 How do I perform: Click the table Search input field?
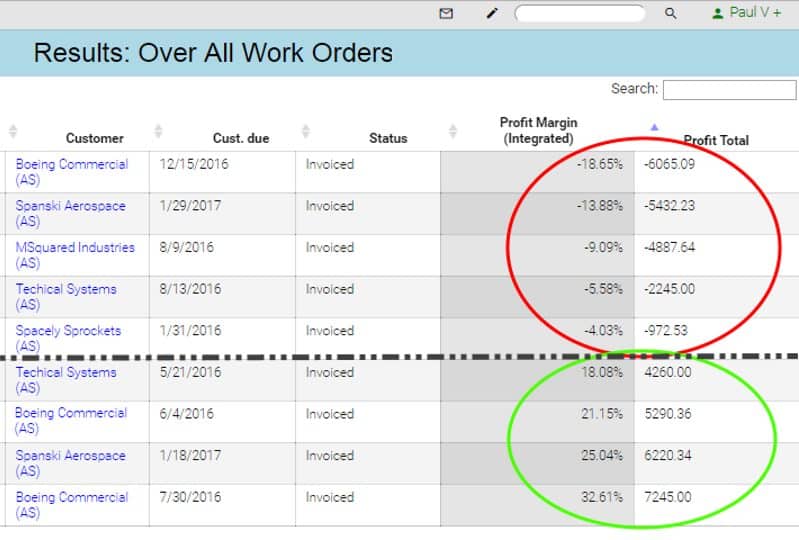coord(729,90)
